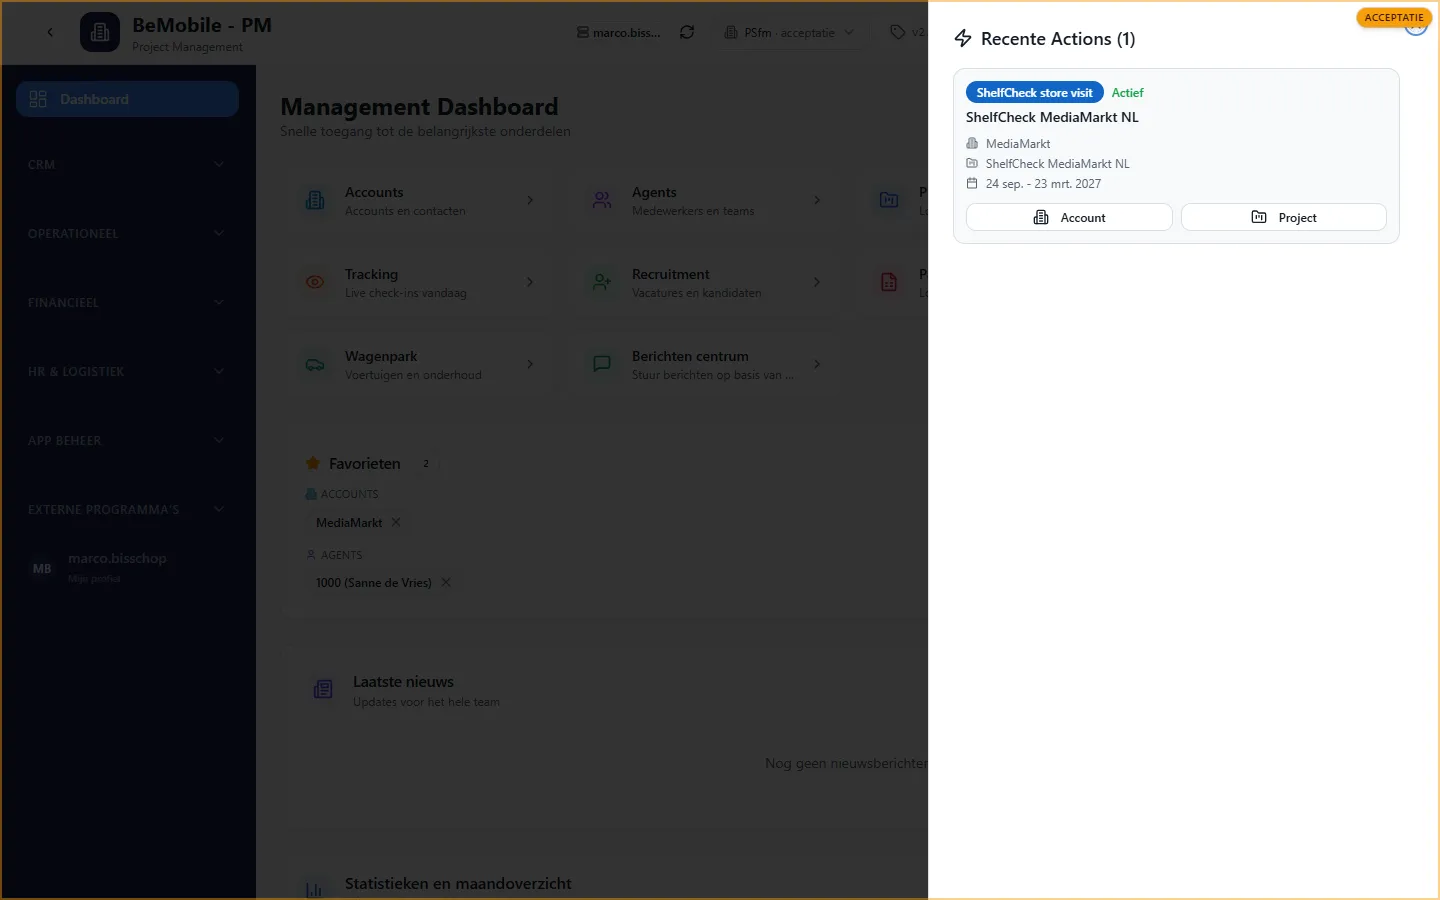The height and width of the screenshot is (900, 1440).
Task: Click the marco.biss... server indicator in the header
Action: pos(619,32)
